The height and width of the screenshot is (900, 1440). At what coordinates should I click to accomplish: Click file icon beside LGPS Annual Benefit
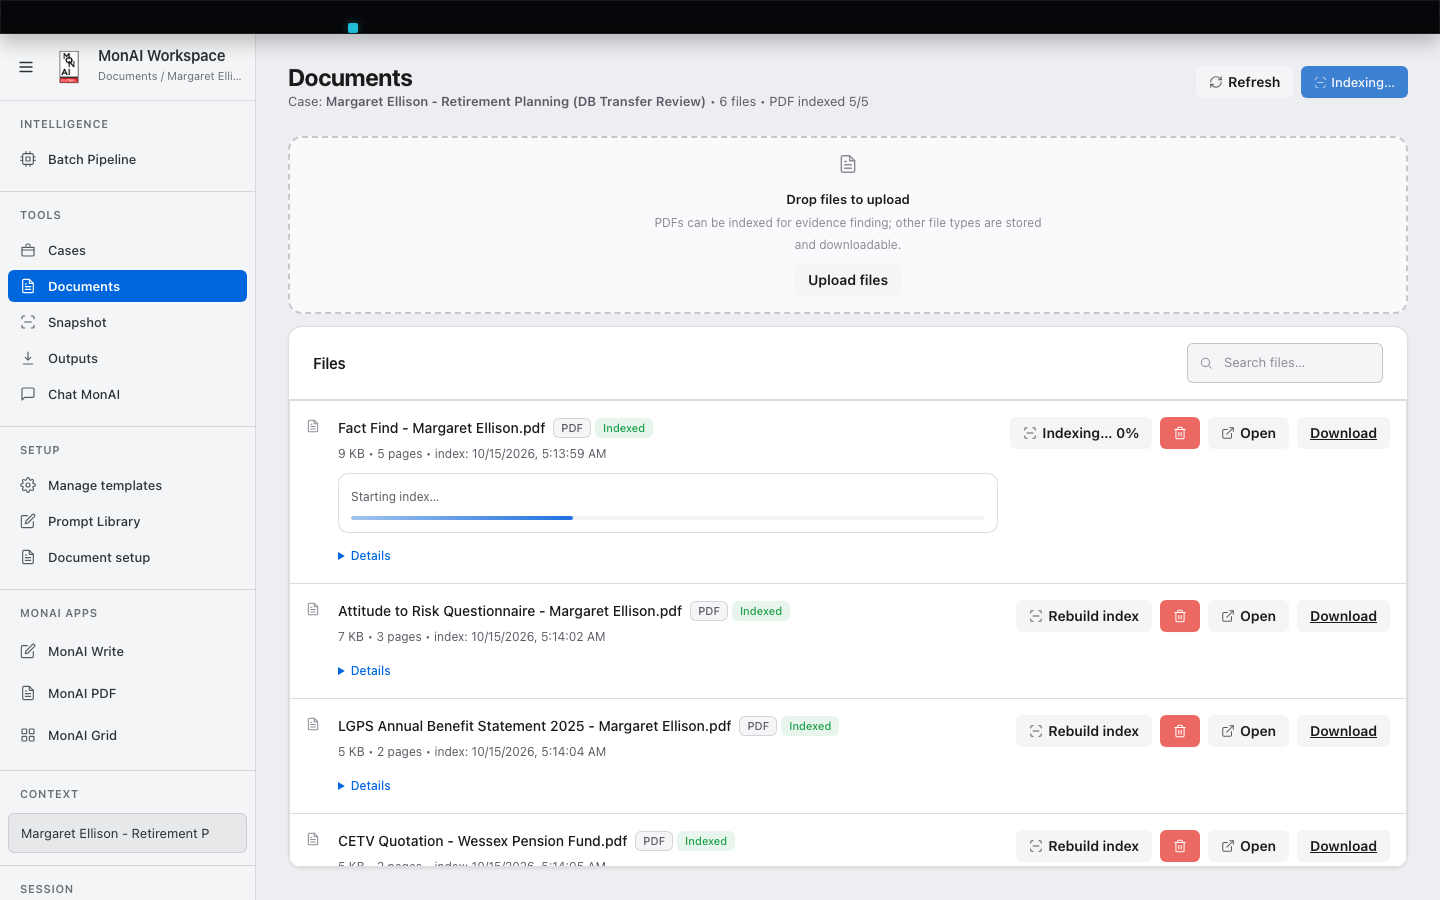pos(313,725)
